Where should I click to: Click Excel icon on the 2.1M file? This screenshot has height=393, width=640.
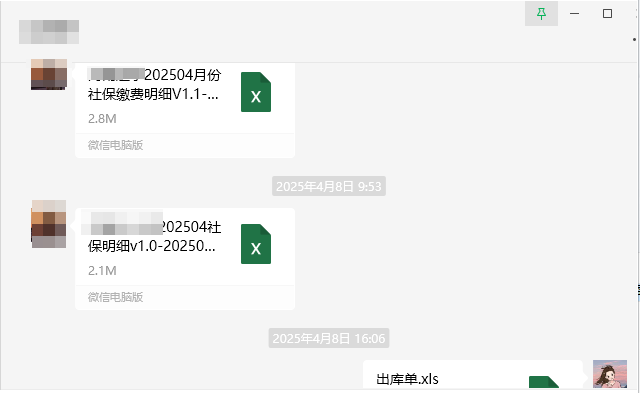pyautogui.click(x=256, y=244)
